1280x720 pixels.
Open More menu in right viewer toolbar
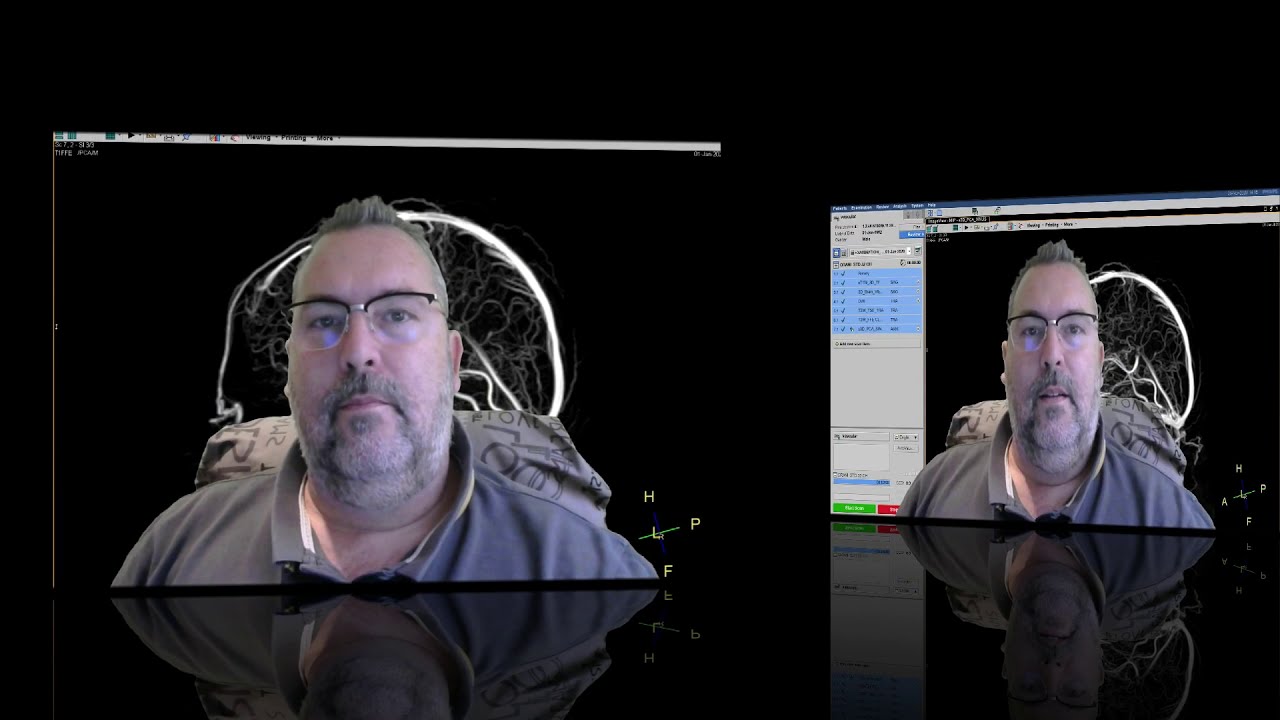[x=1068, y=224]
